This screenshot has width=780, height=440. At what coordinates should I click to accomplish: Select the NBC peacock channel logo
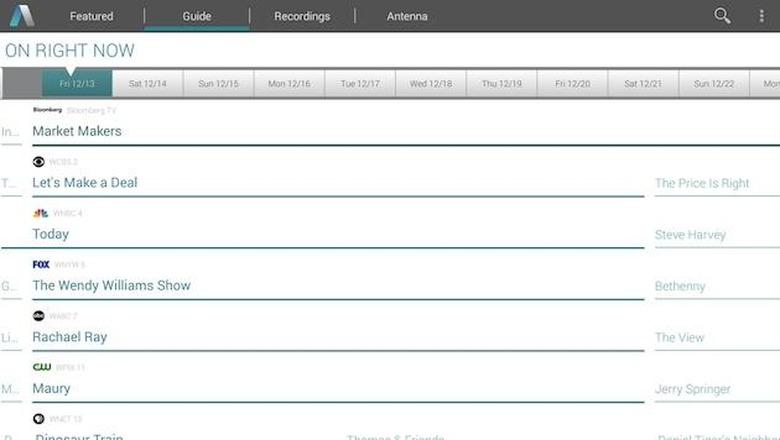point(40,213)
